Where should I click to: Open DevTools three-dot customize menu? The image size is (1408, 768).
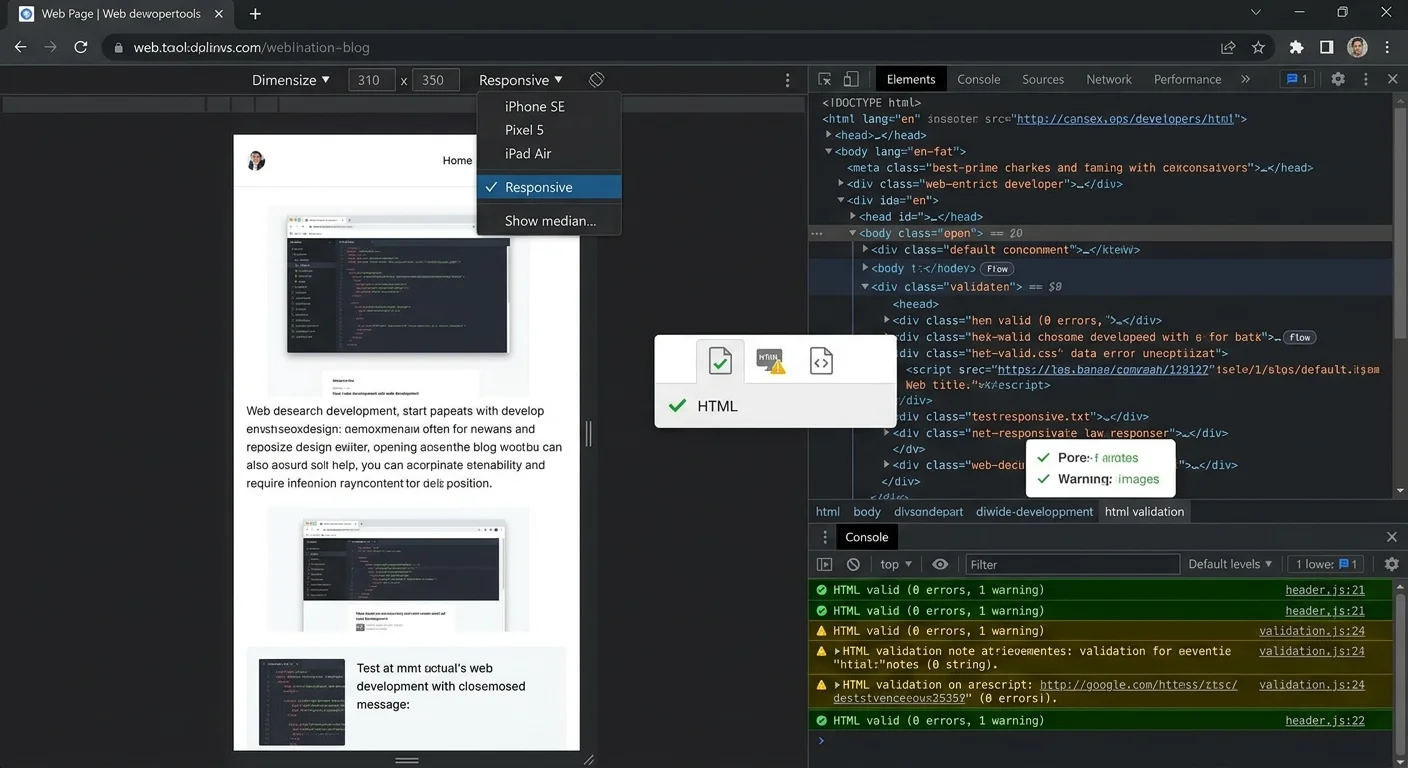(1366, 79)
